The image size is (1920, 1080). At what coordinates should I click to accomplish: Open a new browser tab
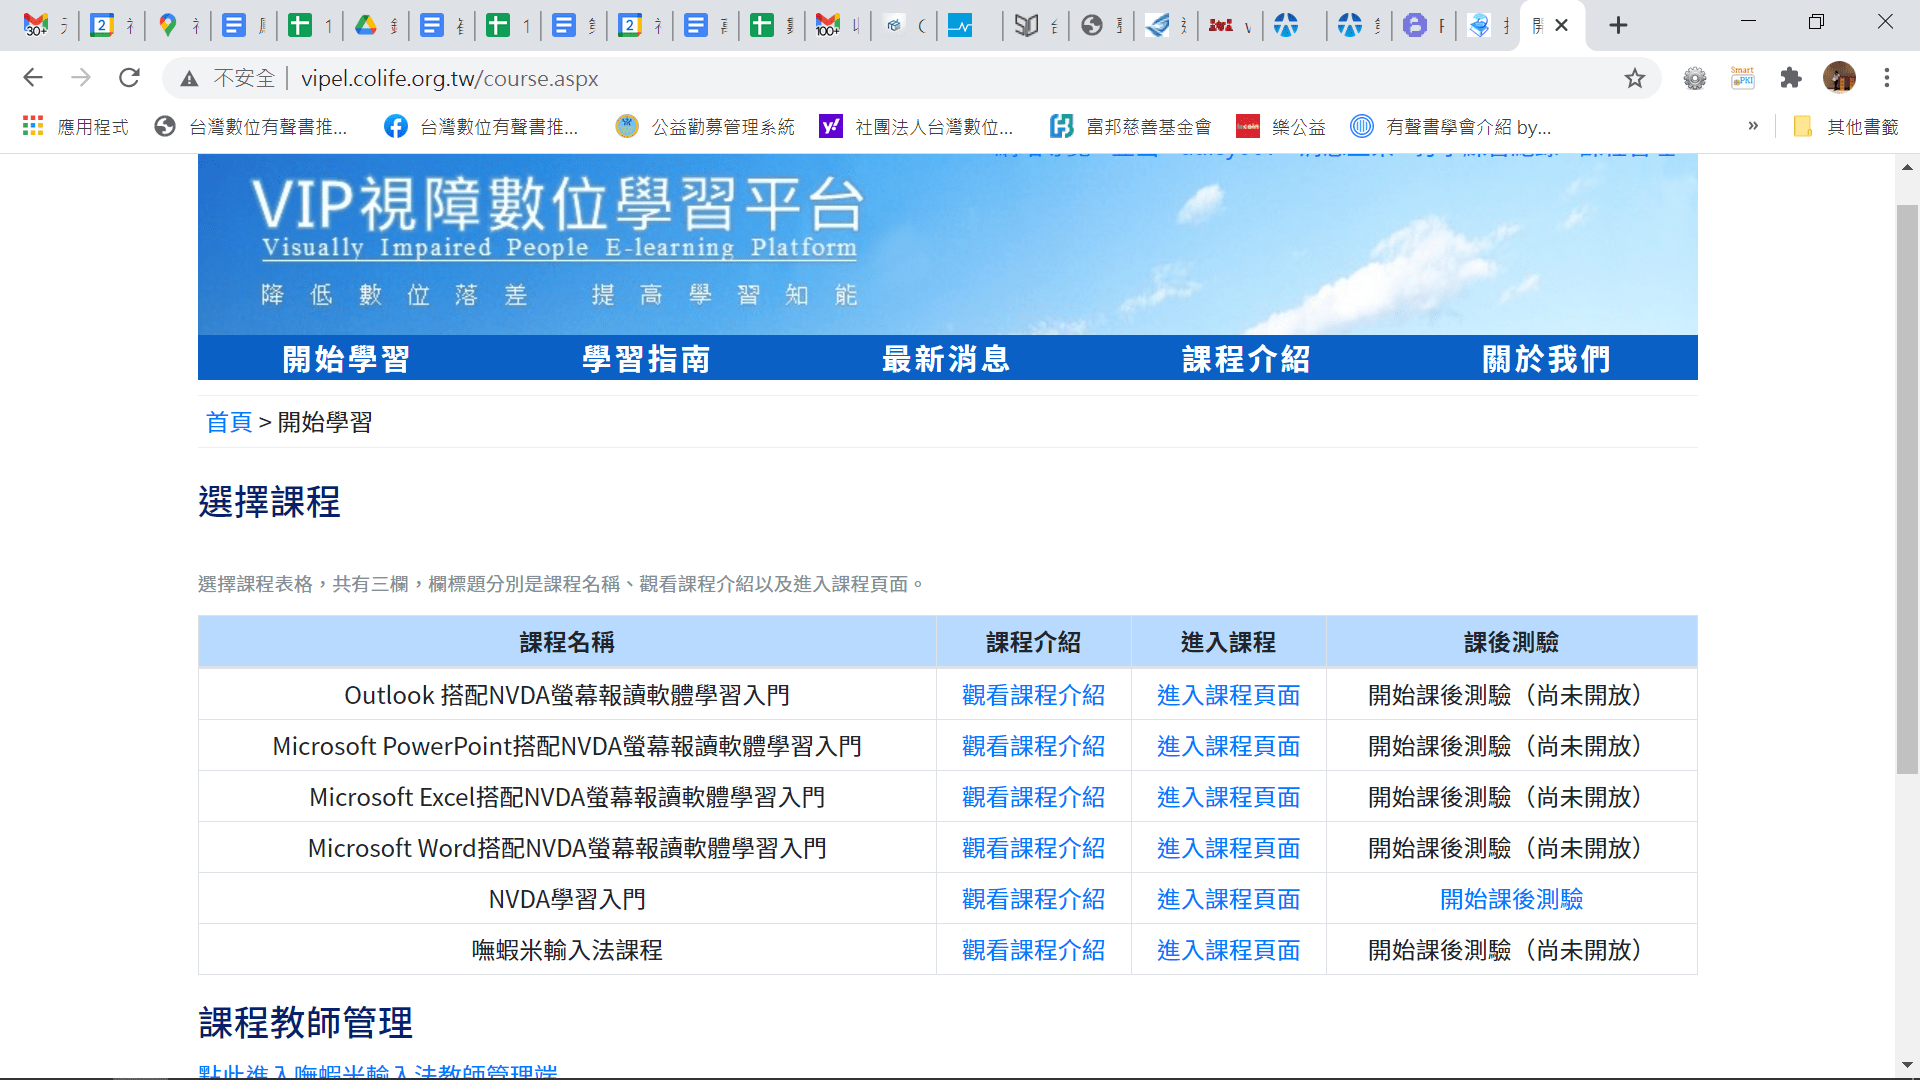[x=1618, y=25]
